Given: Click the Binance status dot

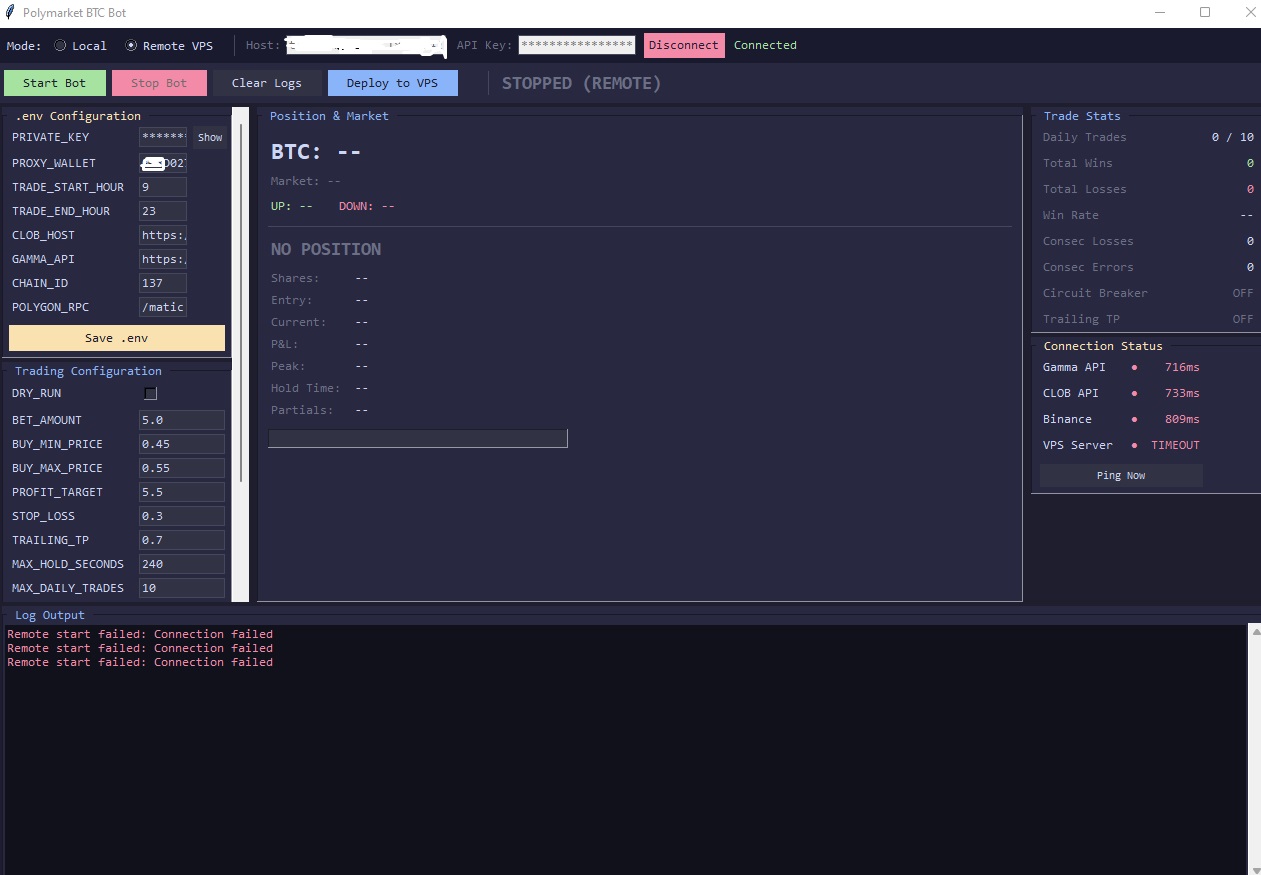Looking at the screenshot, I should (x=1134, y=420).
